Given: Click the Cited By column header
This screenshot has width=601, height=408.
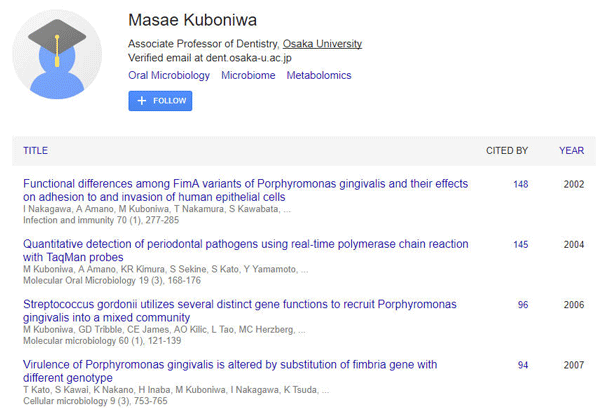Looking at the screenshot, I should [507, 151].
